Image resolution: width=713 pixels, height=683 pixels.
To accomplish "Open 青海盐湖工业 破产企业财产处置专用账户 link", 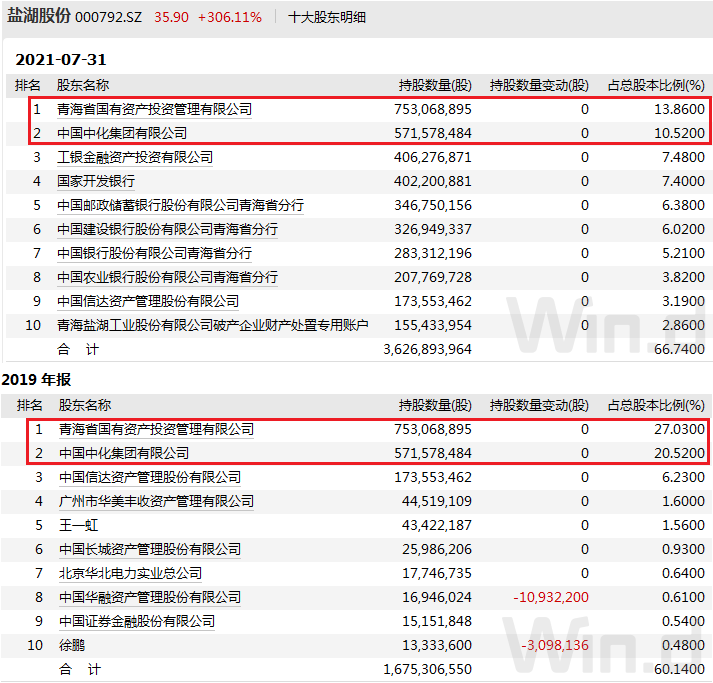I will click(x=213, y=325).
